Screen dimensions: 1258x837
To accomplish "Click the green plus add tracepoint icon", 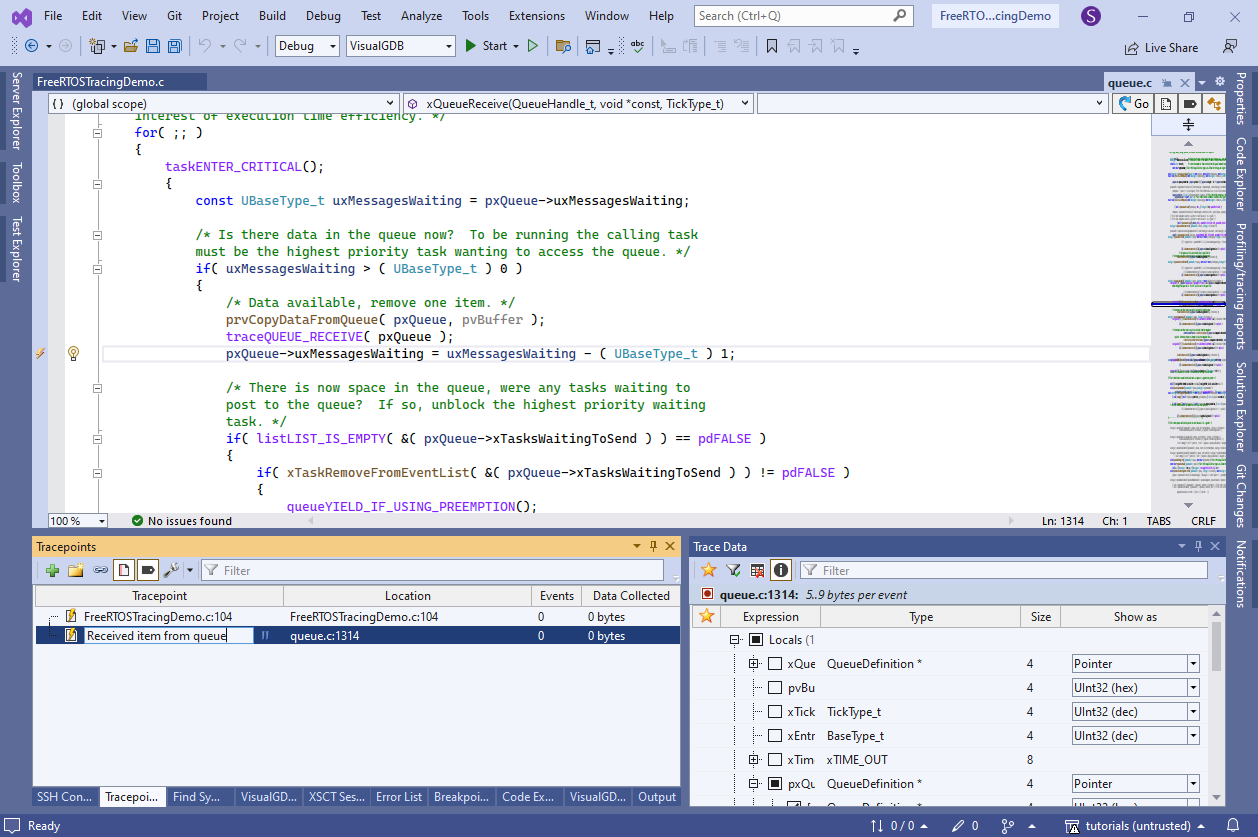I will 52,570.
